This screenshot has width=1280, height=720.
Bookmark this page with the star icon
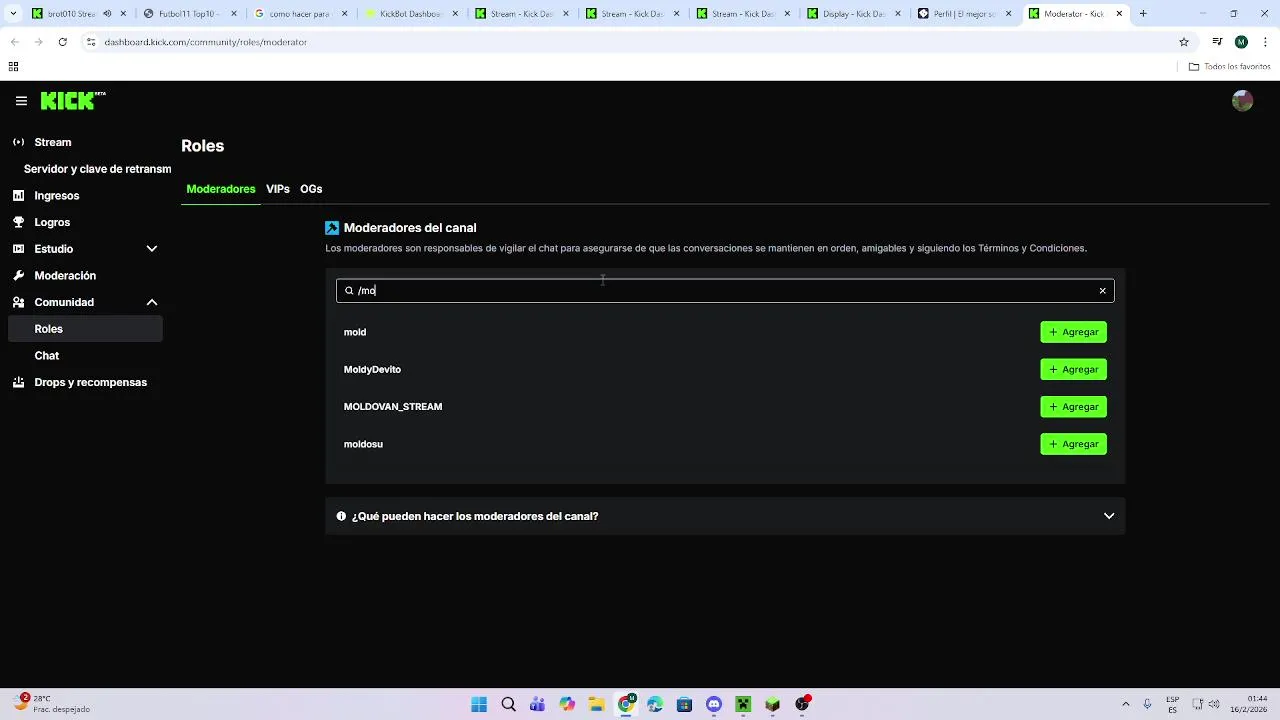1184,42
